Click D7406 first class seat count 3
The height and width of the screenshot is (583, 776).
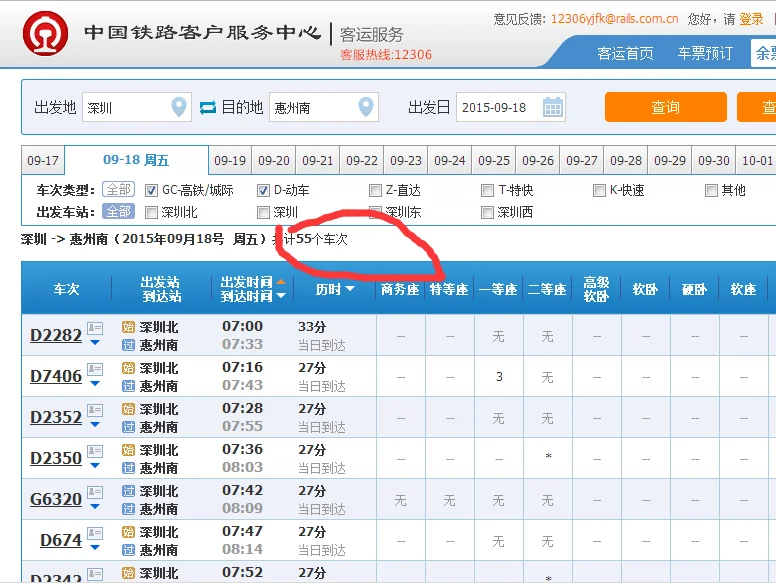point(499,377)
